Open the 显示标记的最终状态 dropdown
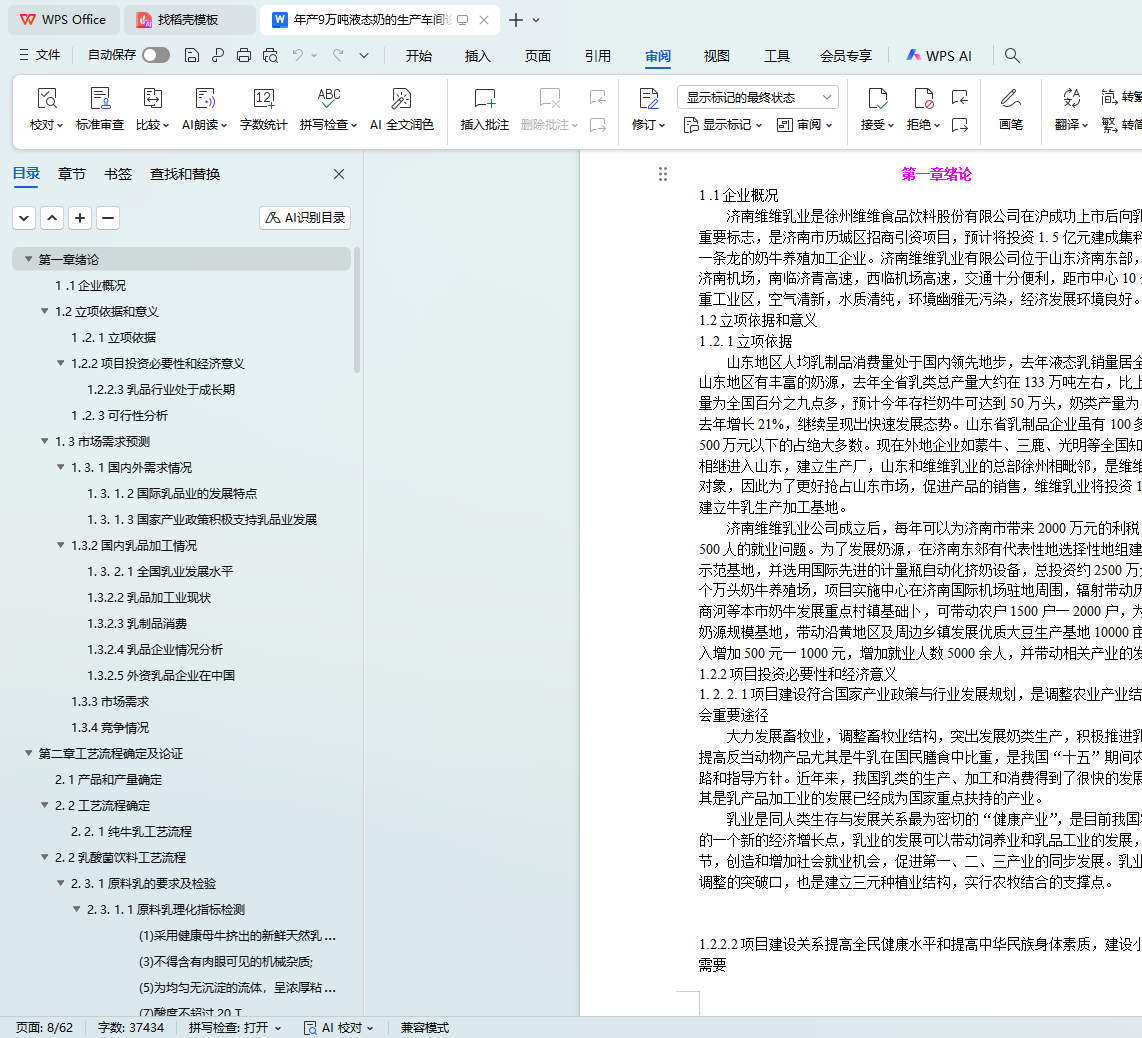 (x=757, y=97)
